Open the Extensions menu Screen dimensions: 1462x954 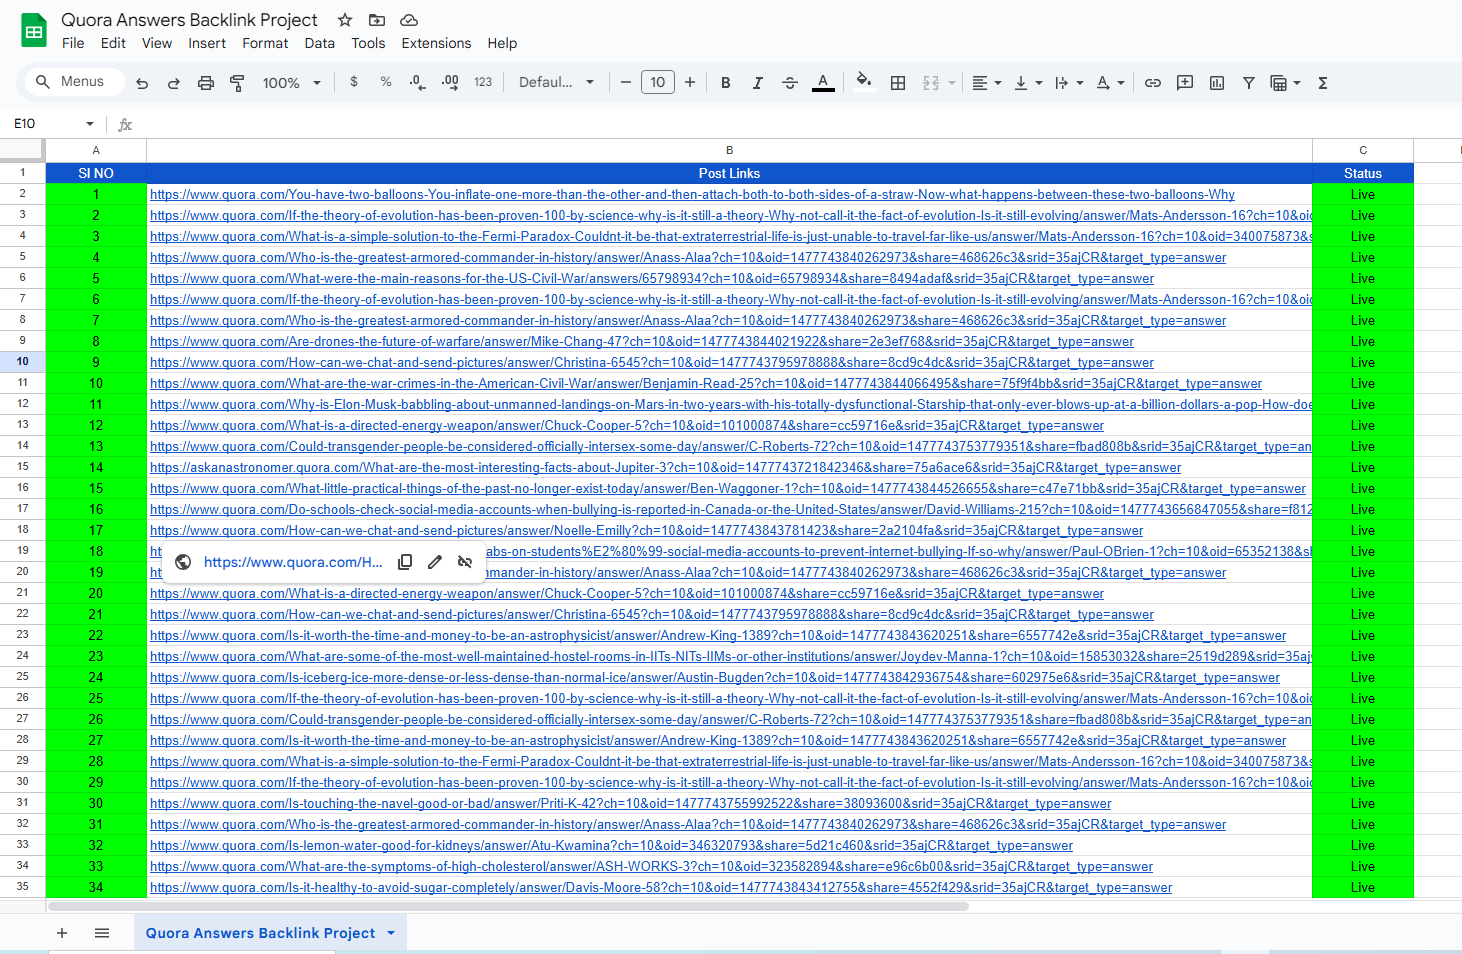(x=436, y=43)
